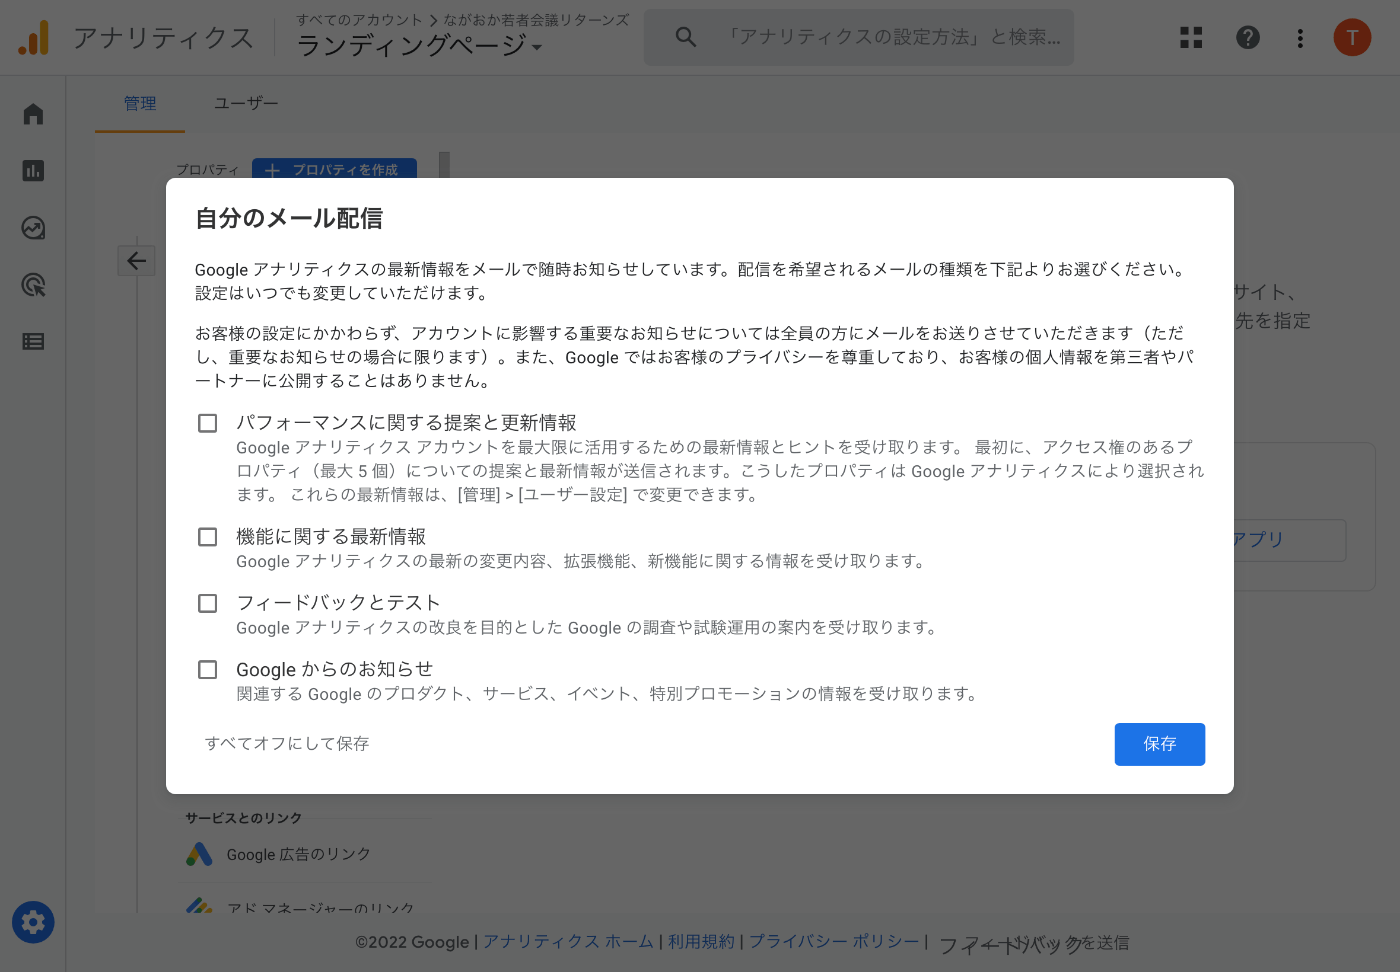This screenshot has width=1400, height=972.
Task: Open プライバシー ポリシー footer link
Action: coord(834,942)
